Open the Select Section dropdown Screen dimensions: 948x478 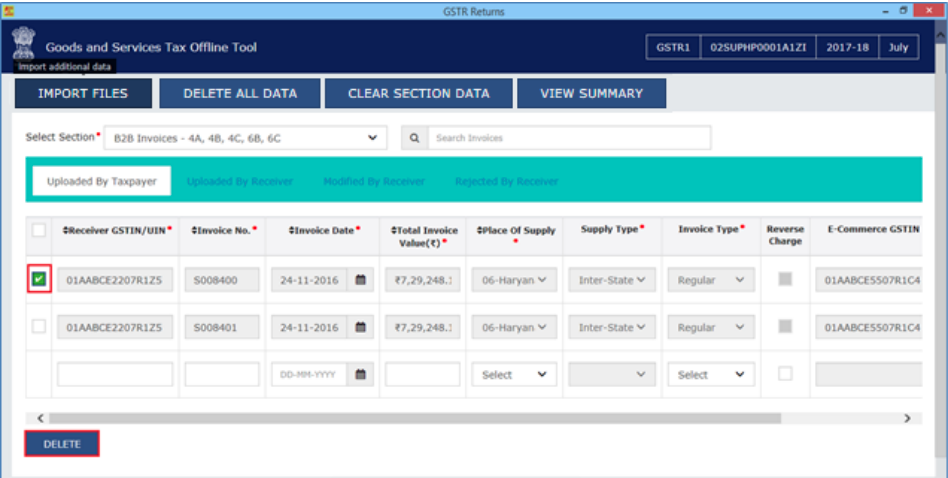pos(245,138)
